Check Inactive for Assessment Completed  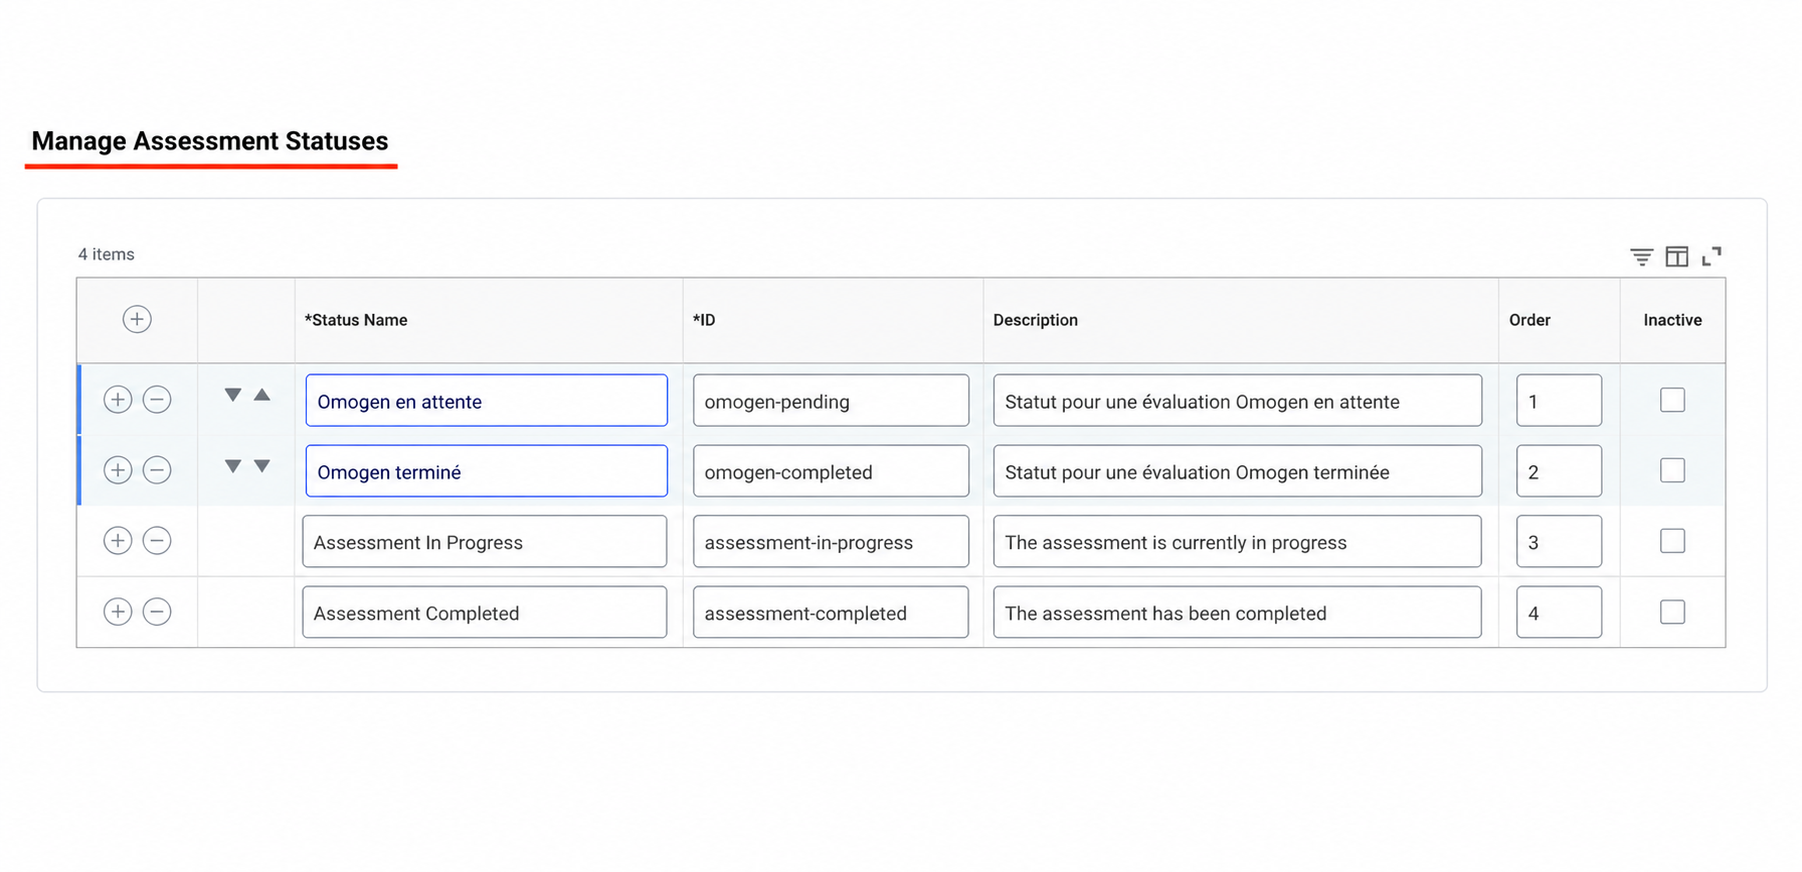(1672, 612)
